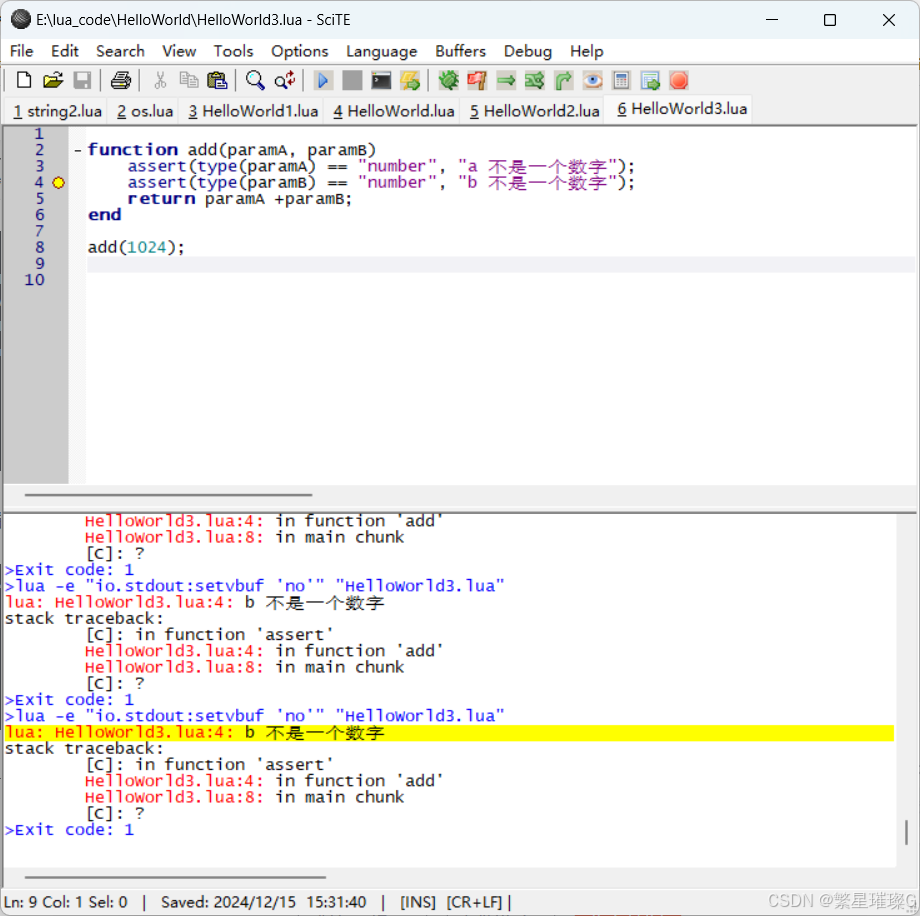Click 'Ln: 9 Col: 1 Sel: 0' in status bar
Screen dimensions: 920x916
66,902
